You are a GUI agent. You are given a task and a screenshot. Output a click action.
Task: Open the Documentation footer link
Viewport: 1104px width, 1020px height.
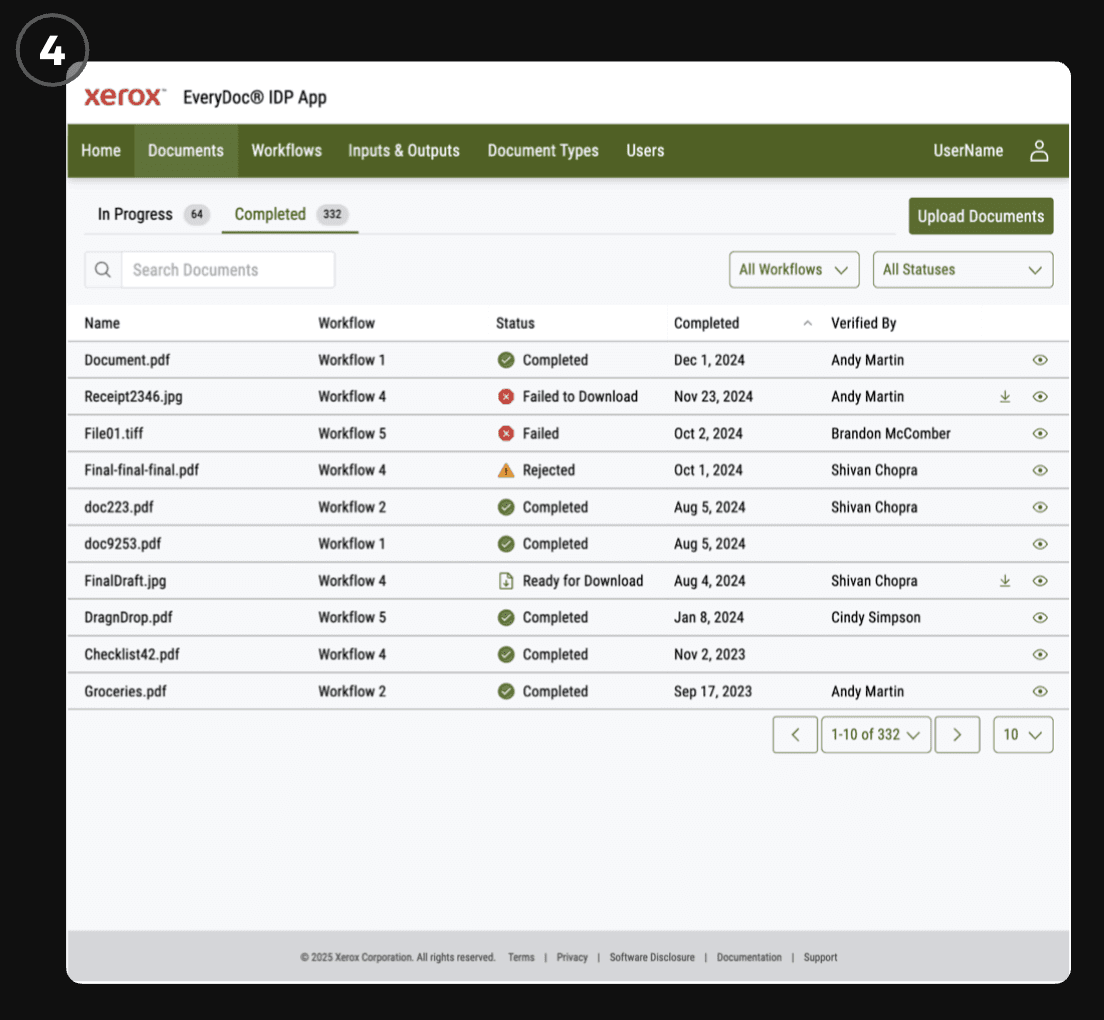tap(749, 957)
